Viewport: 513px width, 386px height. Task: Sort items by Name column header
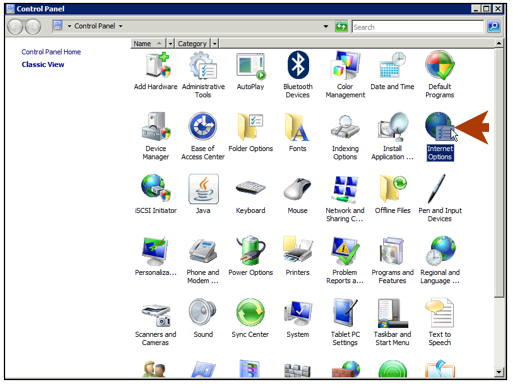pos(148,44)
